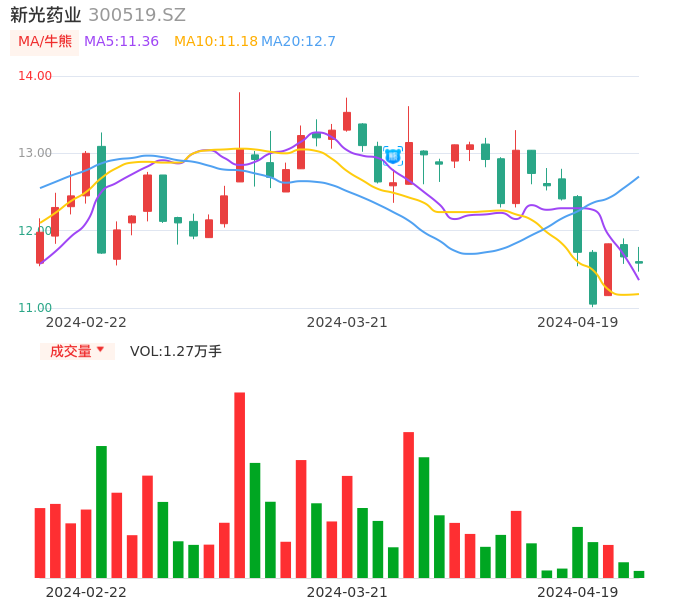This screenshot has height=606, width=686.
Task: Click the stock name 新光药业
Action: click(x=46, y=15)
